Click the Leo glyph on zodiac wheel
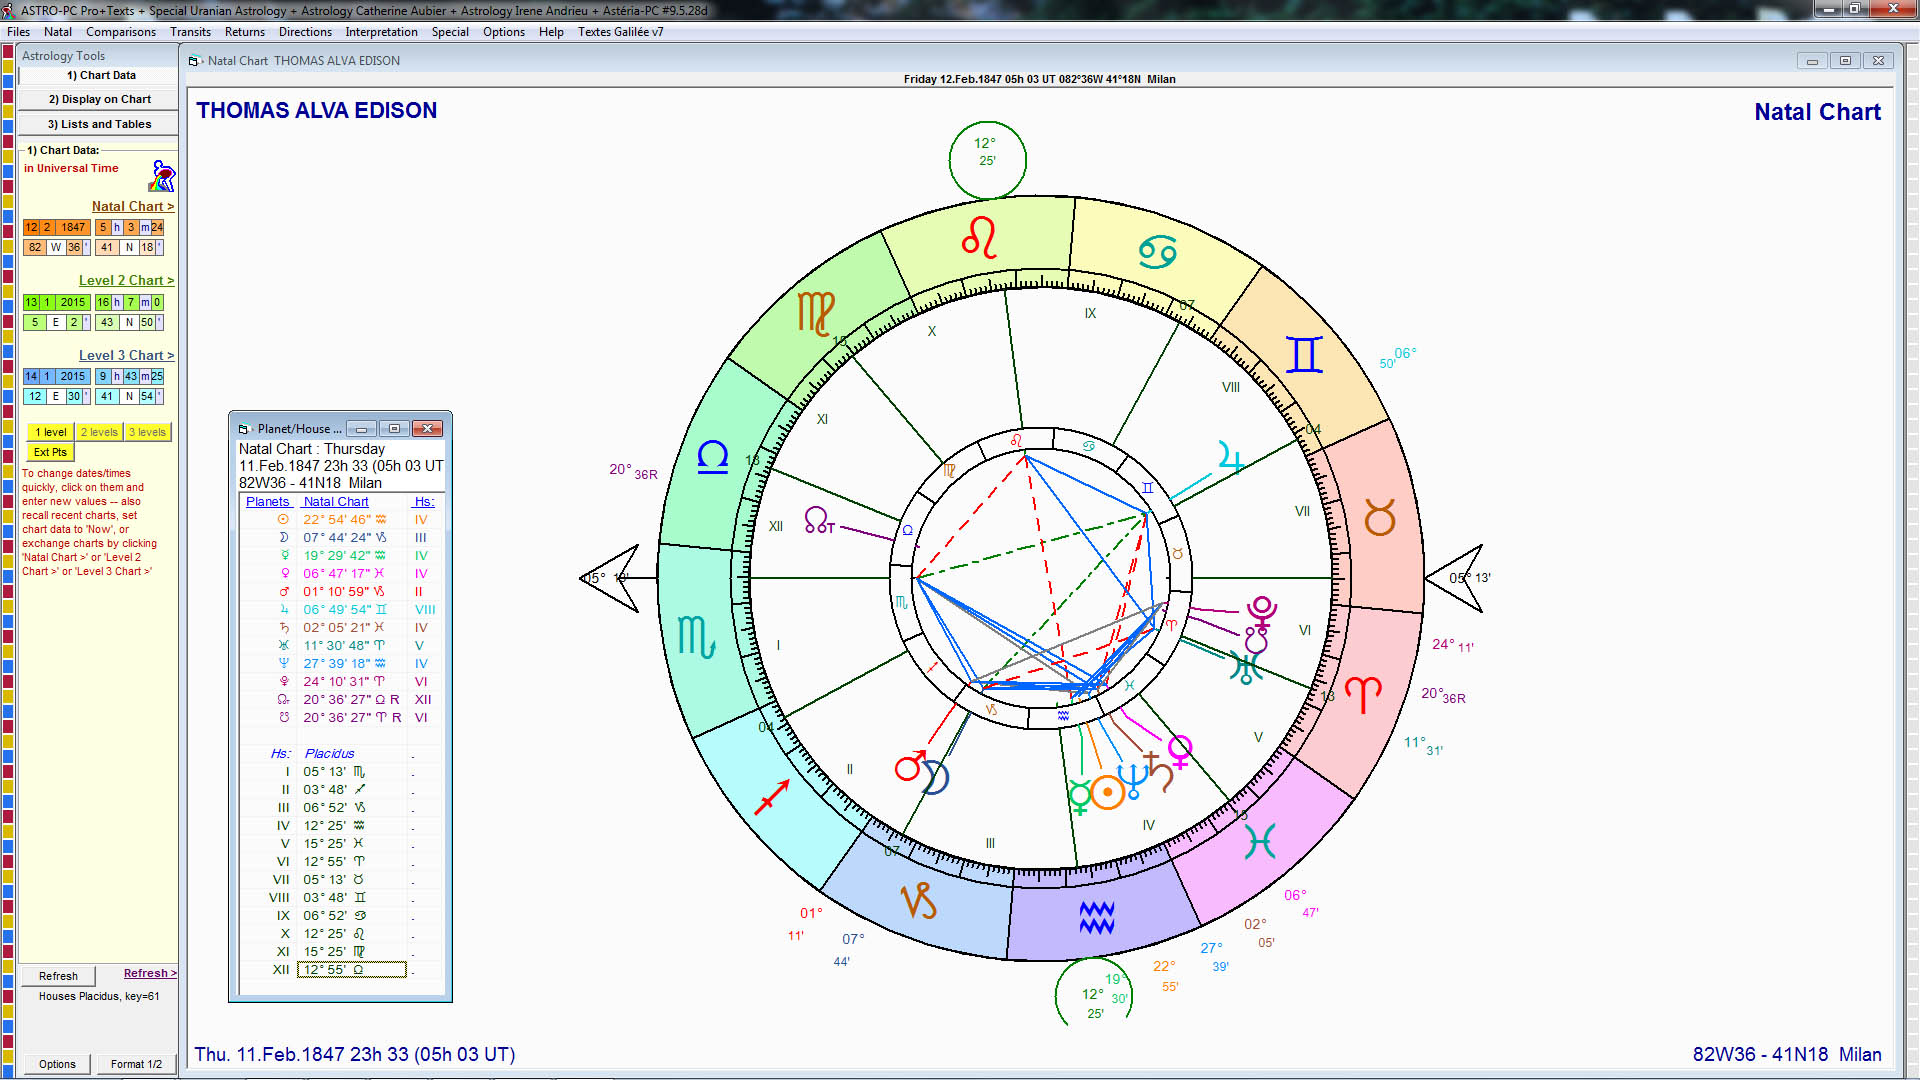1920x1080 pixels. click(x=979, y=238)
